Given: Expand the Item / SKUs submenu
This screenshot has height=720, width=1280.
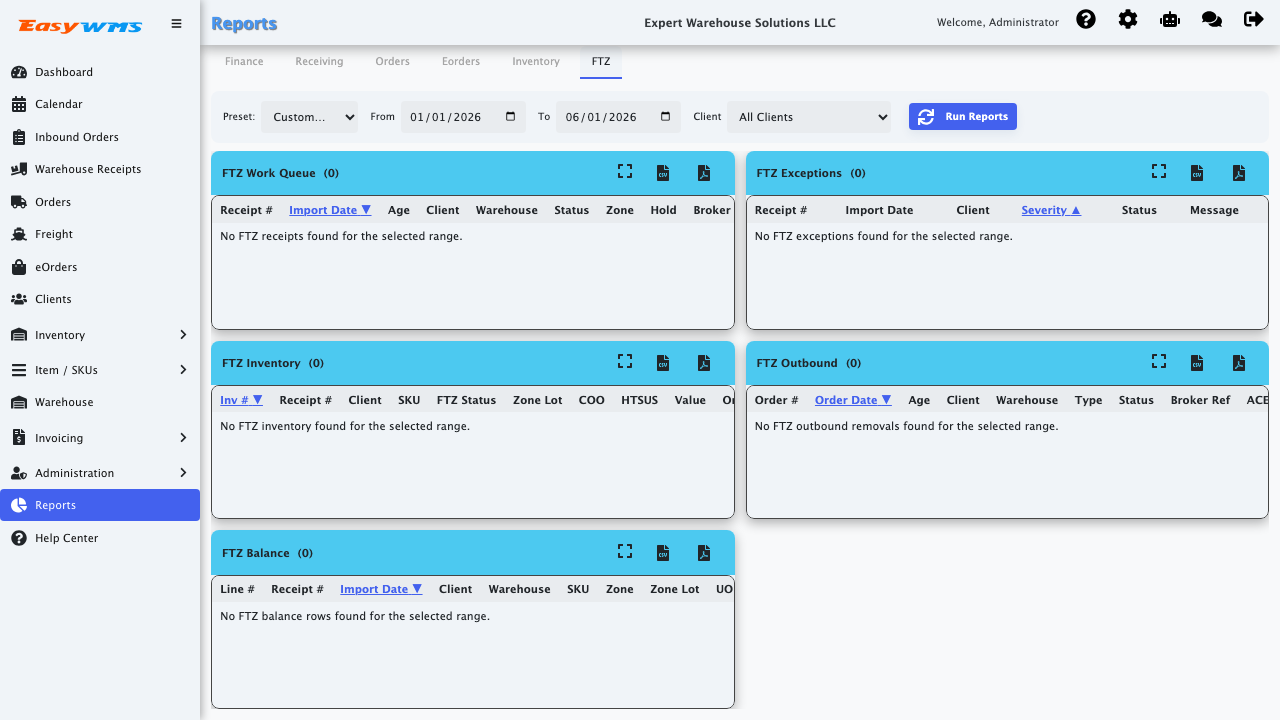Looking at the screenshot, I should coord(100,370).
